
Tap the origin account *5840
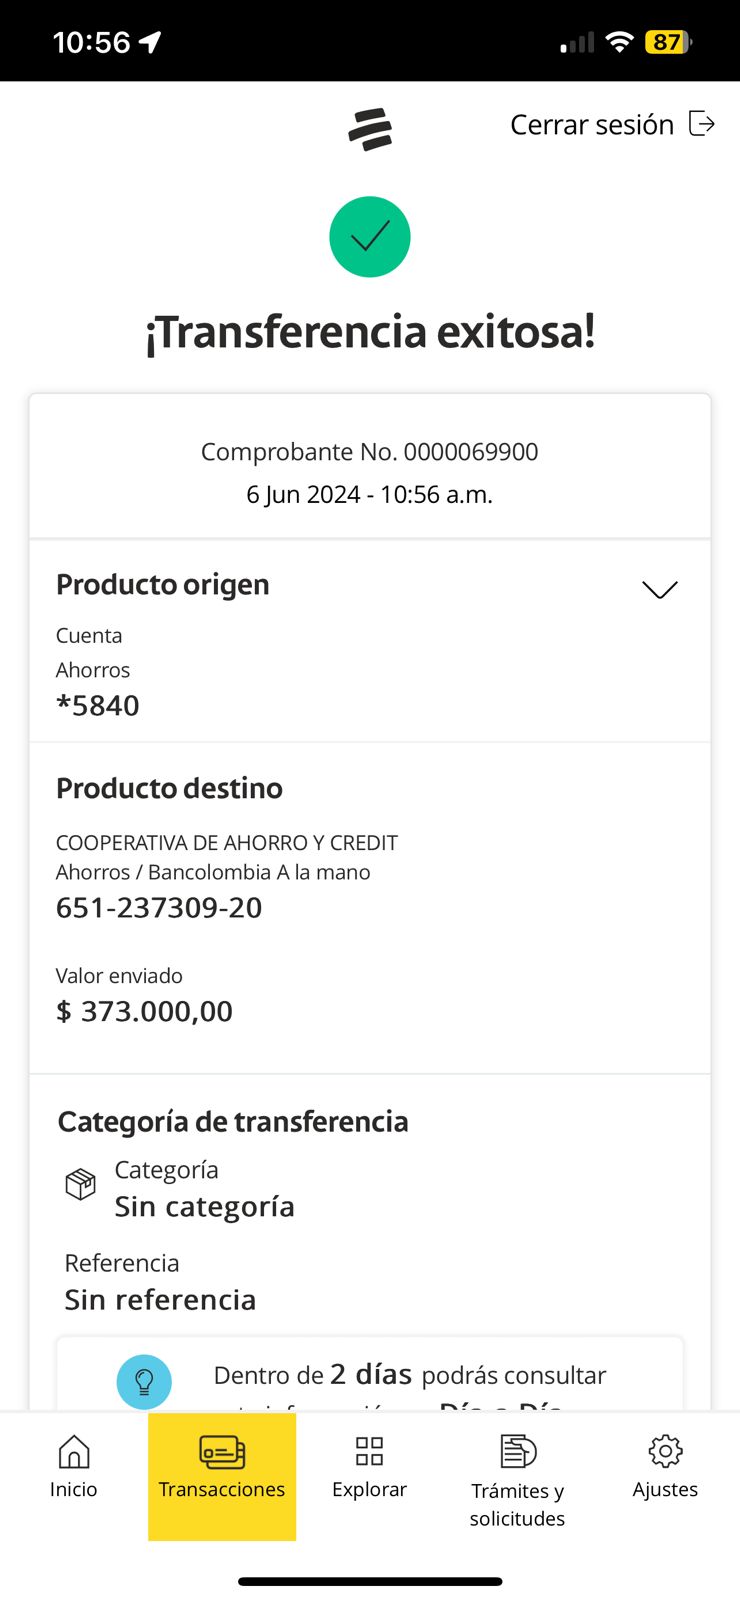click(98, 706)
